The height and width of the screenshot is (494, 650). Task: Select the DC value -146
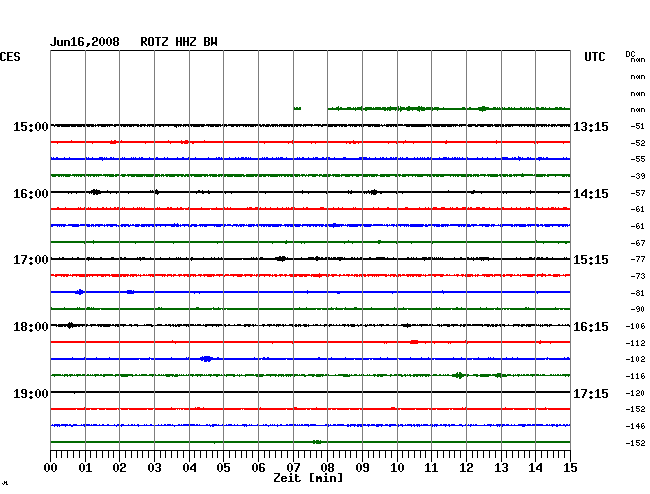coord(635,426)
